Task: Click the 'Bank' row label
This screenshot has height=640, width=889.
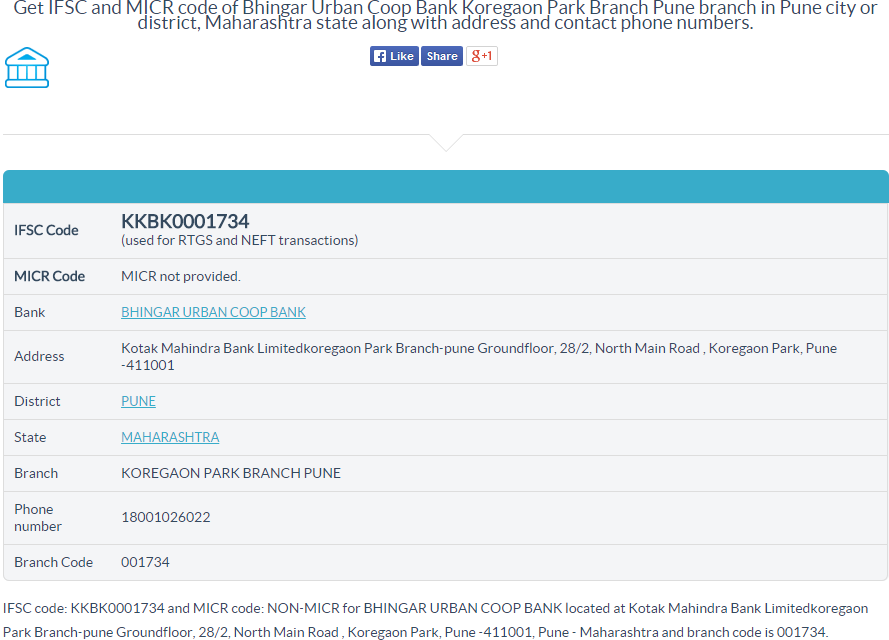Action: [29, 312]
